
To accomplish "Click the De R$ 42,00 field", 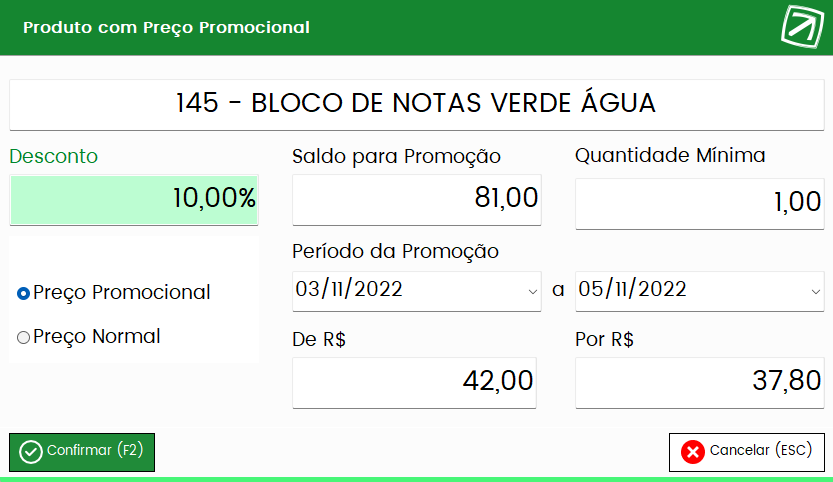I will coord(414,383).
